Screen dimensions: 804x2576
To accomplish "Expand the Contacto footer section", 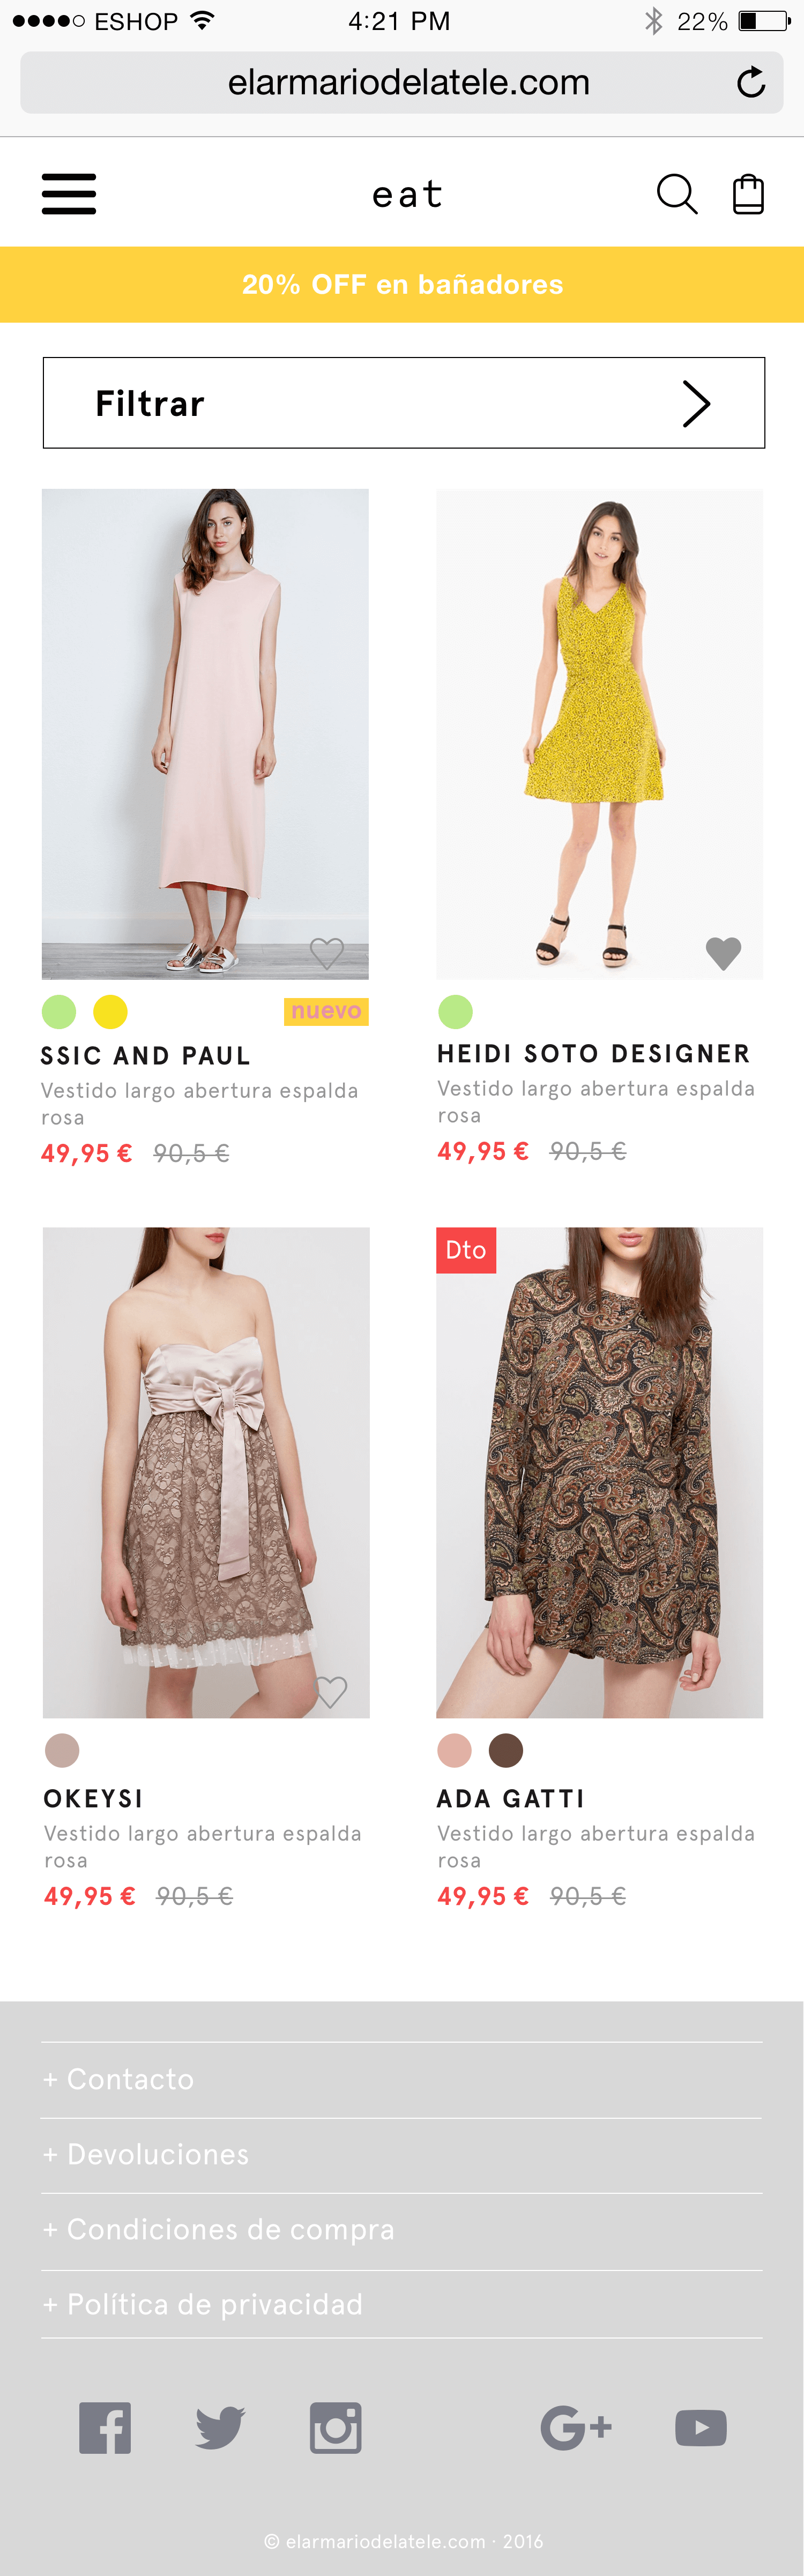I will [x=402, y=2079].
